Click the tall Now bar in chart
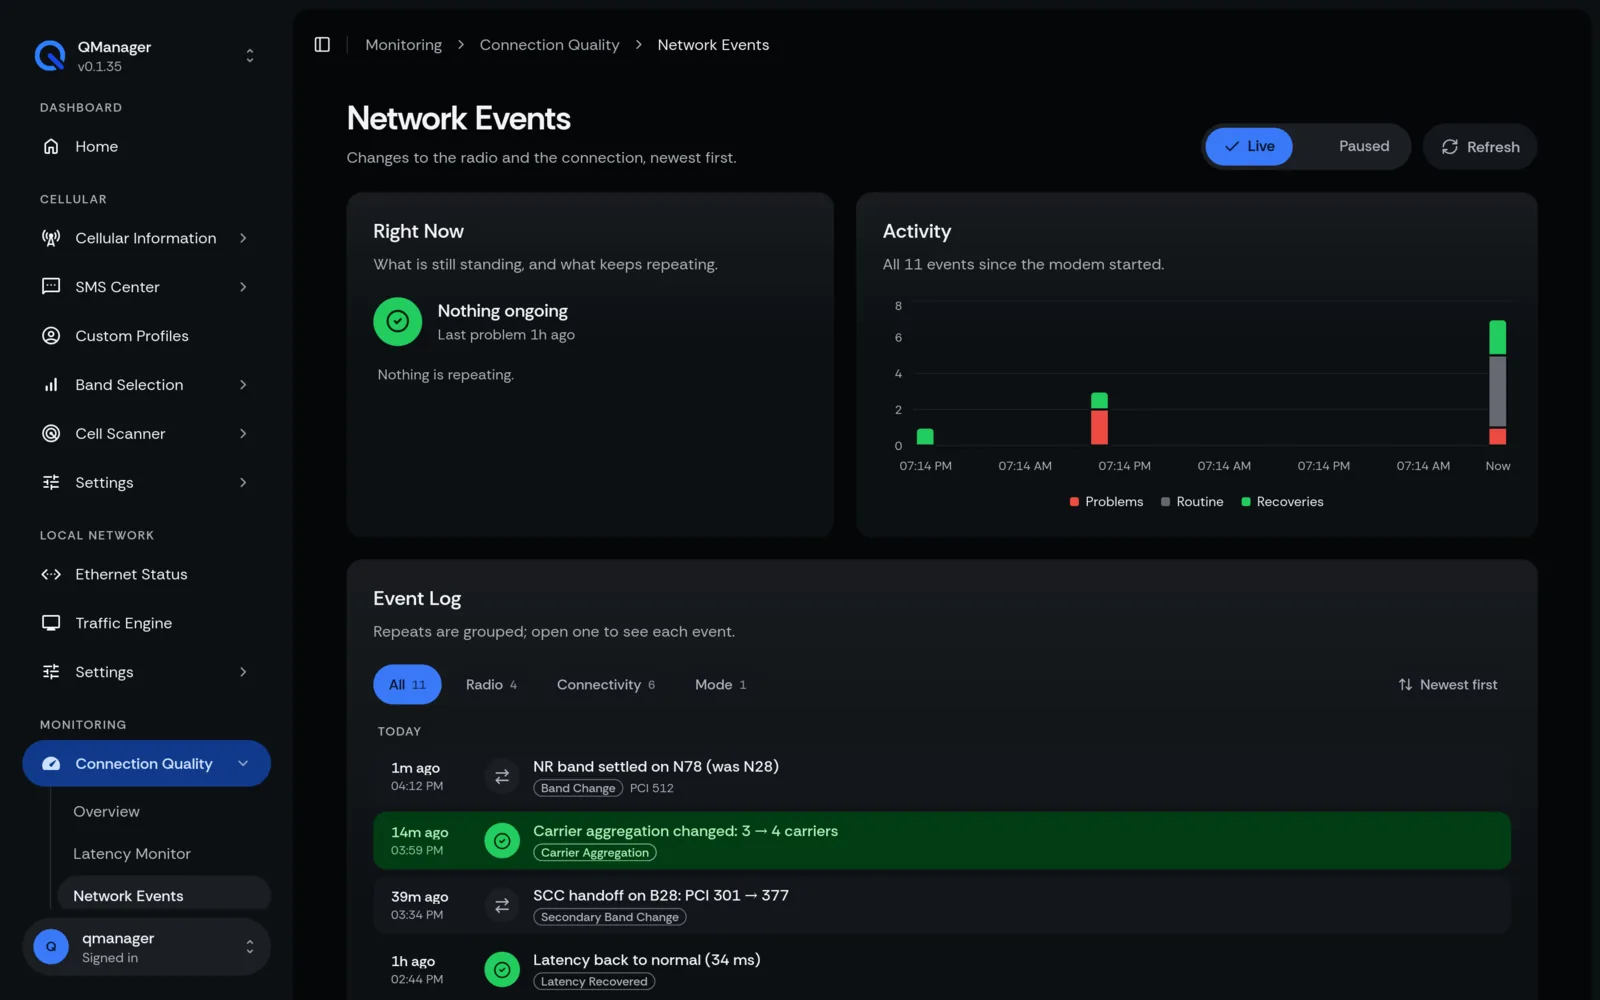This screenshot has height=1000, width=1600. click(1497, 382)
